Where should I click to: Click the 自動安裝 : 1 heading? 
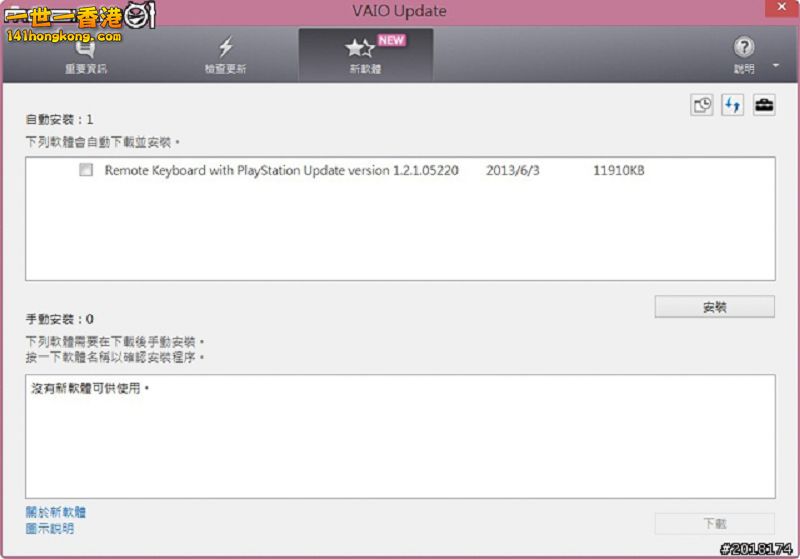59,120
